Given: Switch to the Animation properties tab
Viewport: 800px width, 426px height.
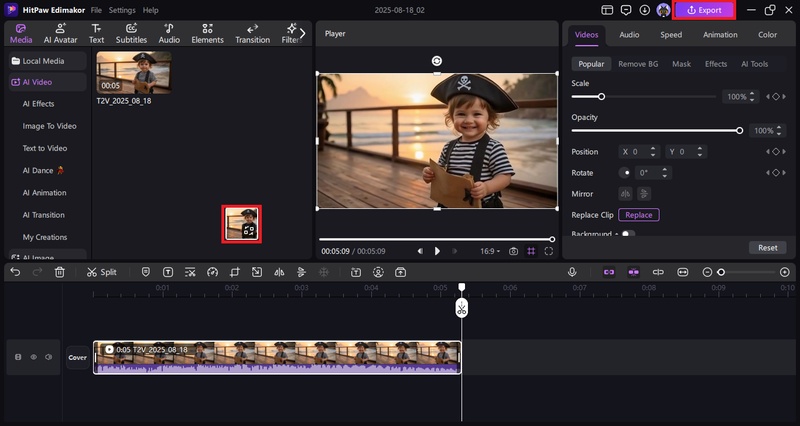Looking at the screenshot, I should [x=720, y=35].
